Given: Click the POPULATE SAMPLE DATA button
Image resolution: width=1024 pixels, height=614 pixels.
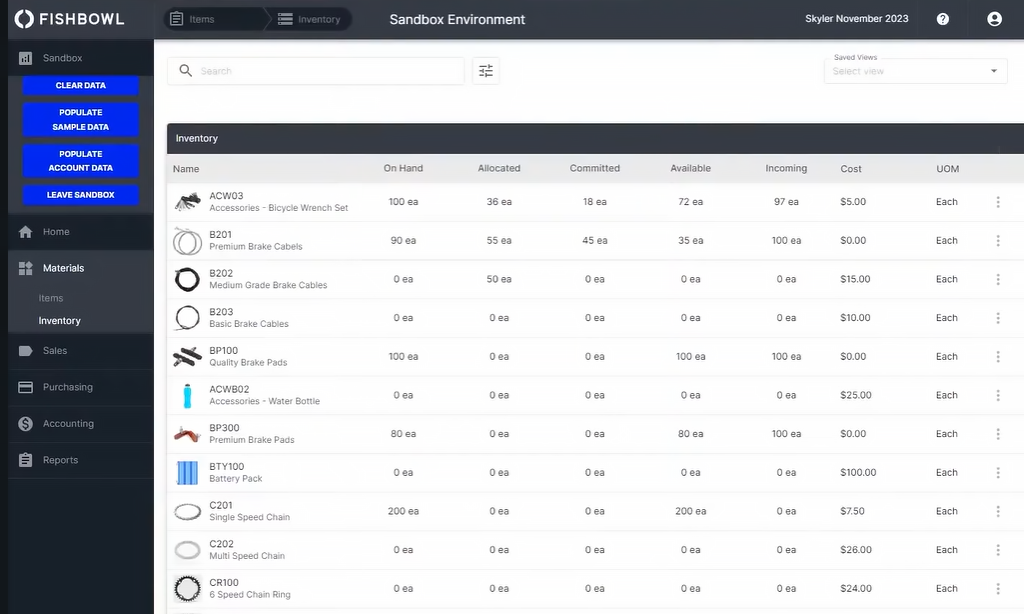Looking at the screenshot, I should click(x=80, y=120).
